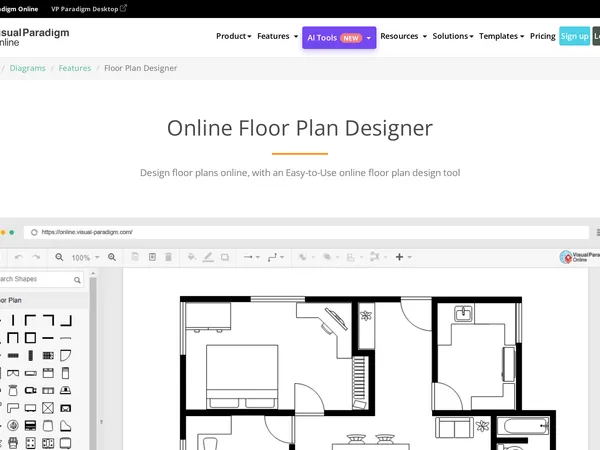Select the bedroom door arc in floor plan

[310, 398]
